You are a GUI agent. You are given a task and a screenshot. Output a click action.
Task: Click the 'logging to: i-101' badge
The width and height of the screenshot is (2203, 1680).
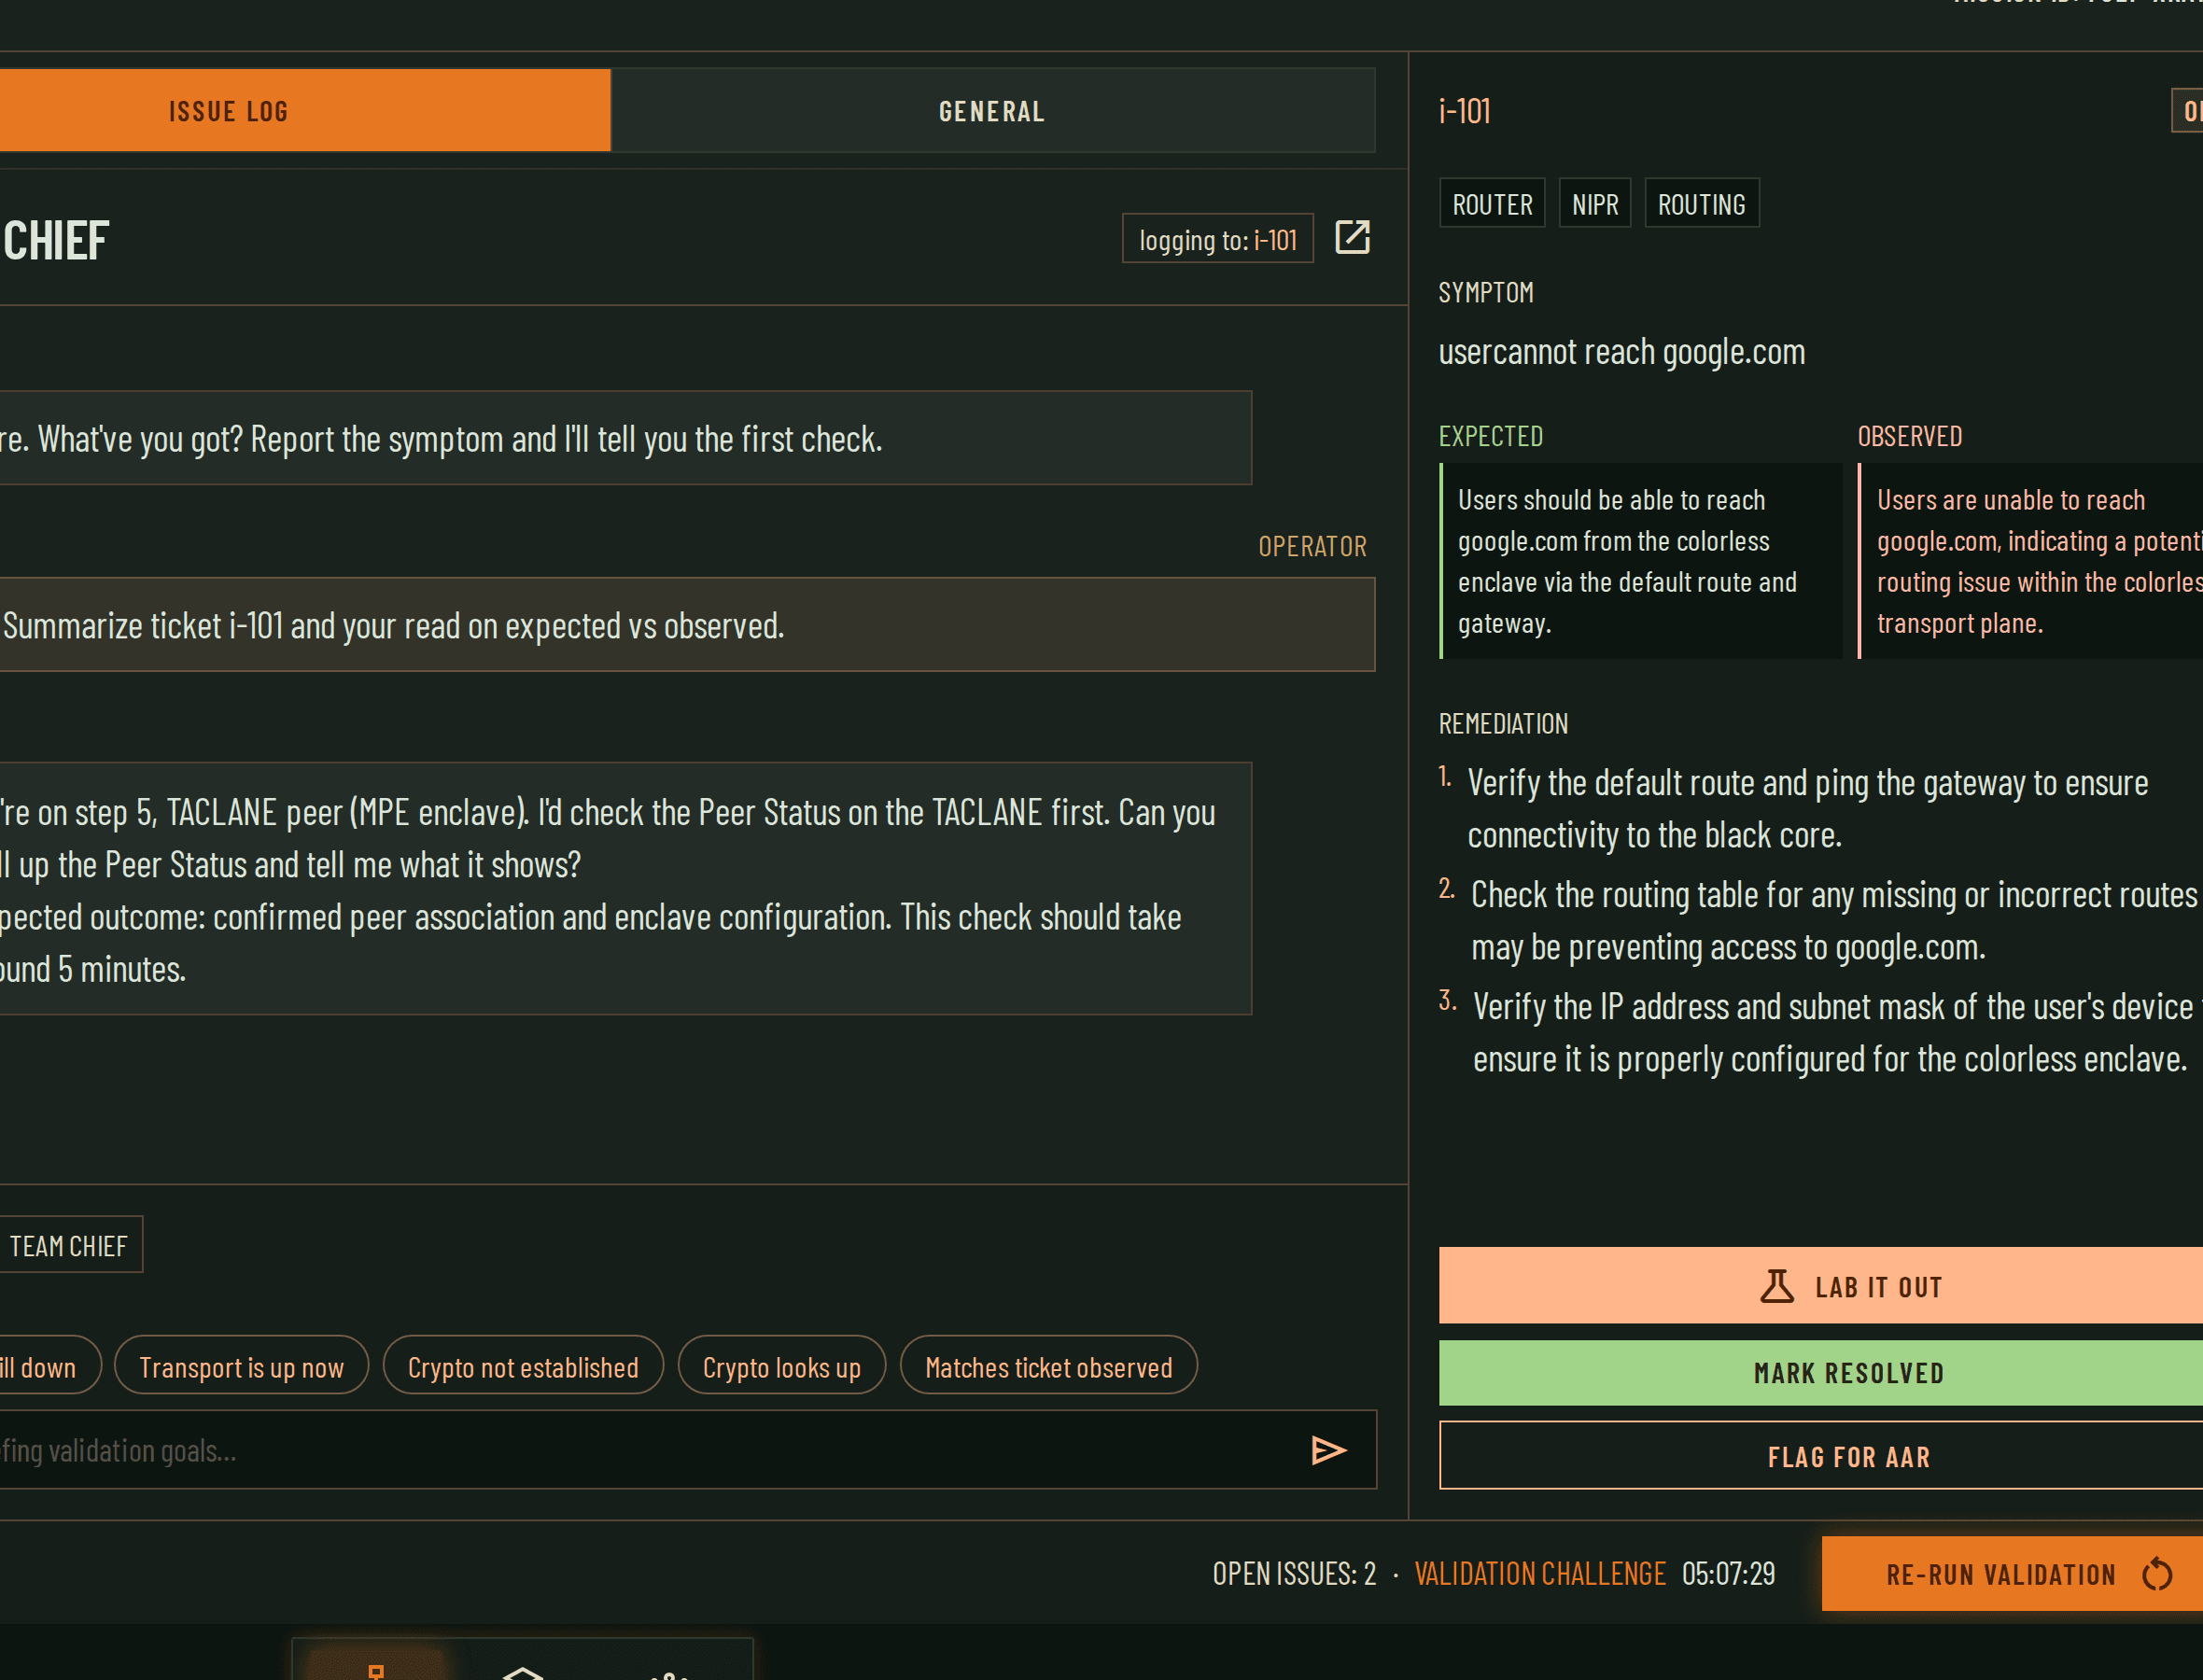click(1217, 239)
